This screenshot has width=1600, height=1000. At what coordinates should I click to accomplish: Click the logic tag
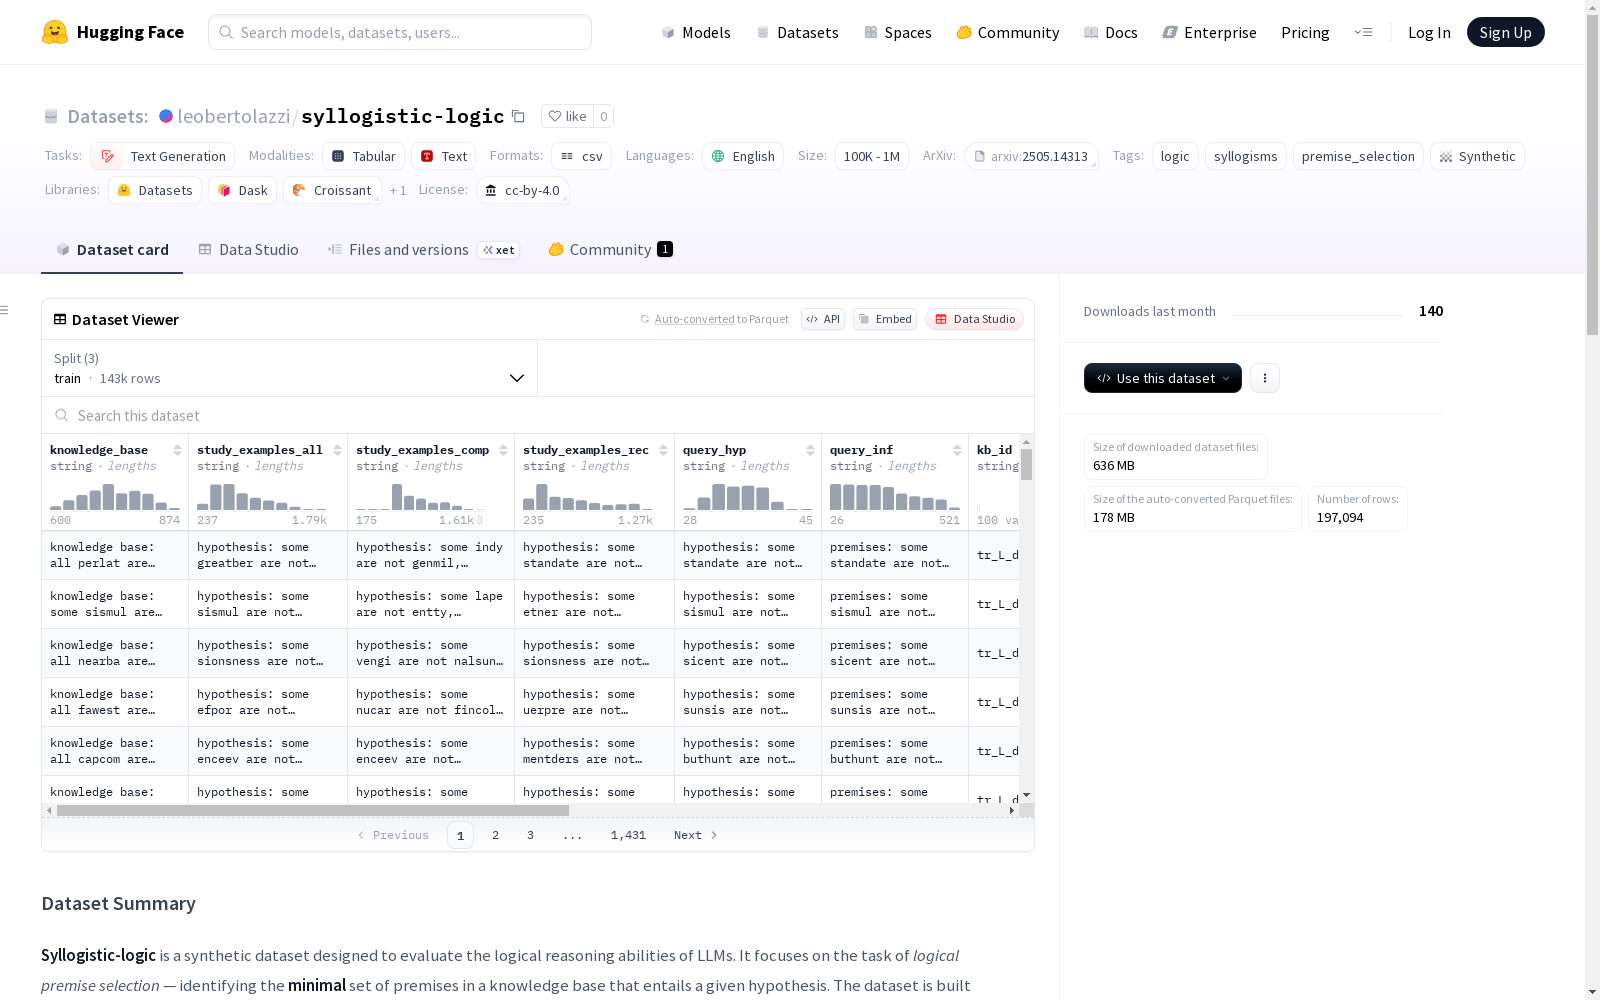[x=1175, y=156]
